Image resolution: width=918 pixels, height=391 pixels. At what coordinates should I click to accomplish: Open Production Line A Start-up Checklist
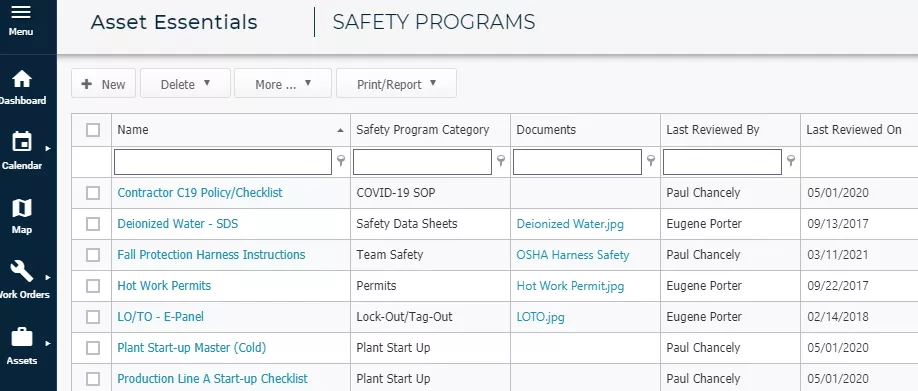click(213, 379)
